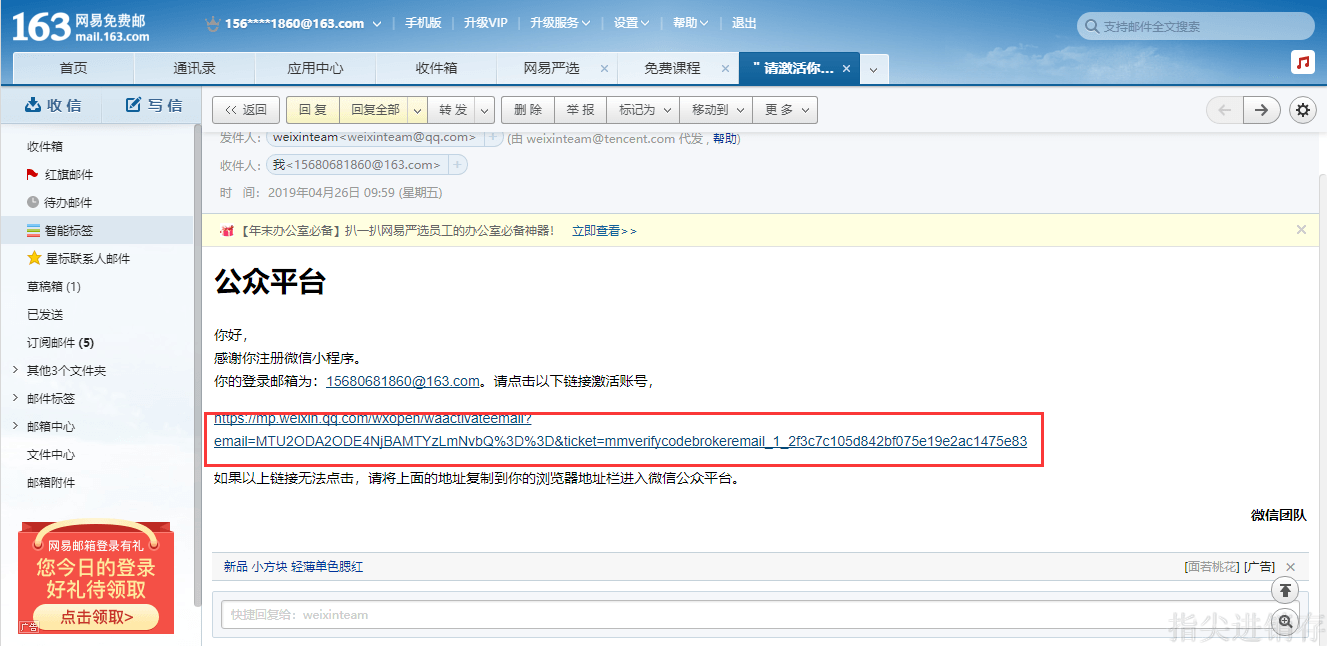
Task: Close the 网易严选 tab
Action: [x=604, y=69]
